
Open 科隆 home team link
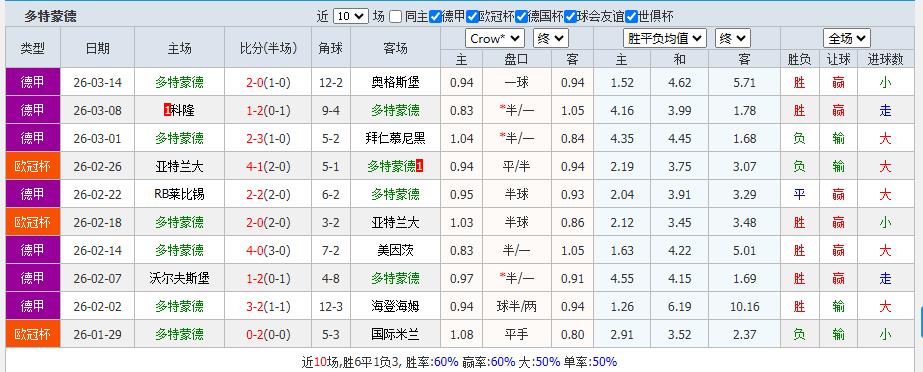(x=182, y=111)
